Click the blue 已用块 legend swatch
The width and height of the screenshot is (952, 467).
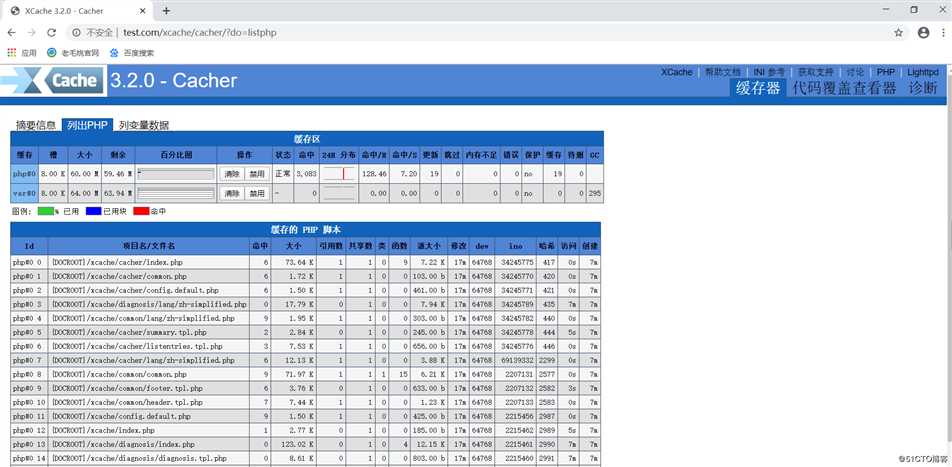(x=94, y=211)
